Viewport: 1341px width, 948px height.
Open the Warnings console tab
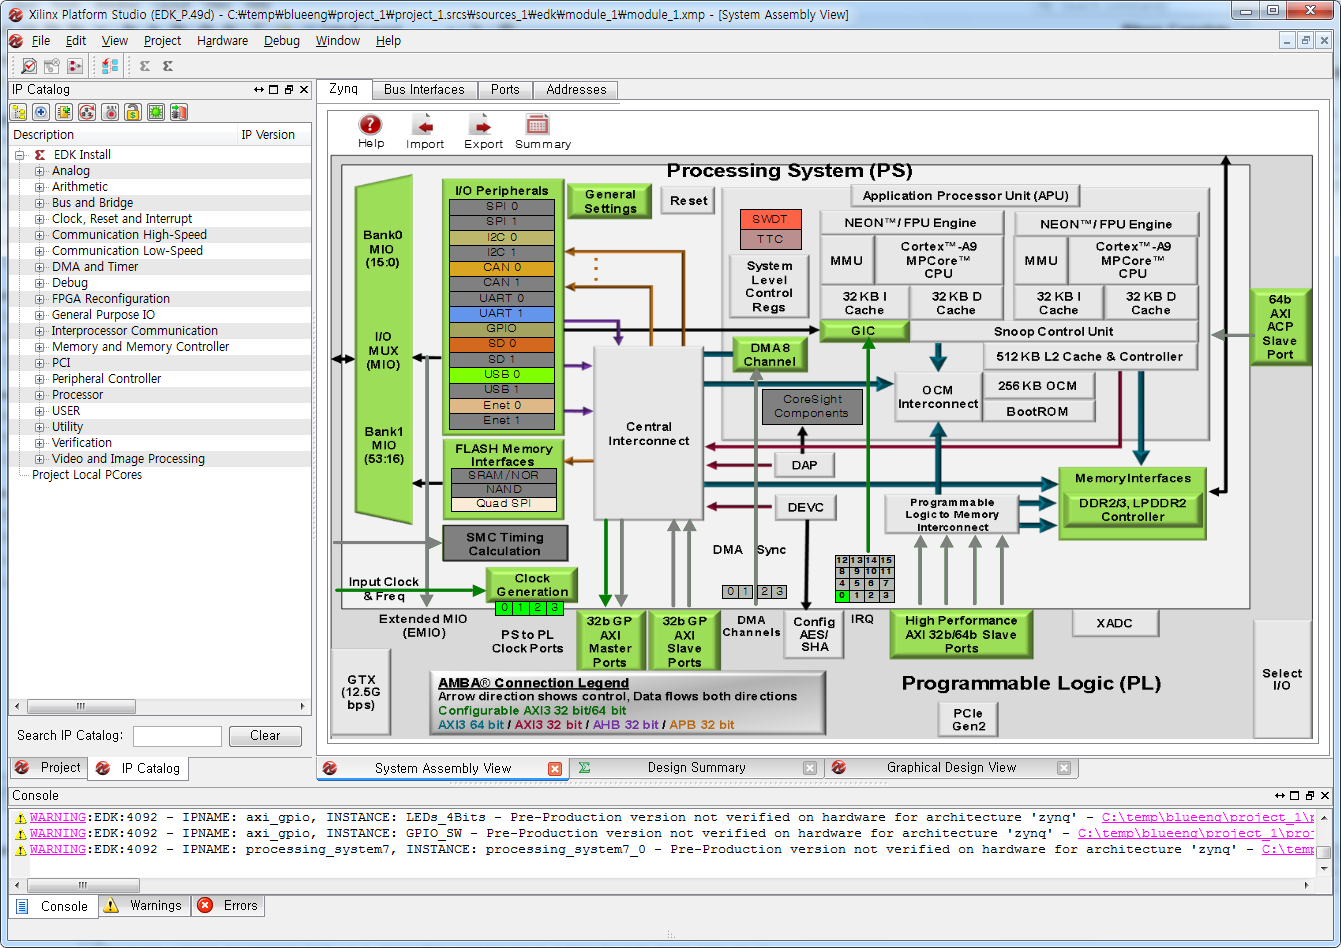tap(144, 906)
